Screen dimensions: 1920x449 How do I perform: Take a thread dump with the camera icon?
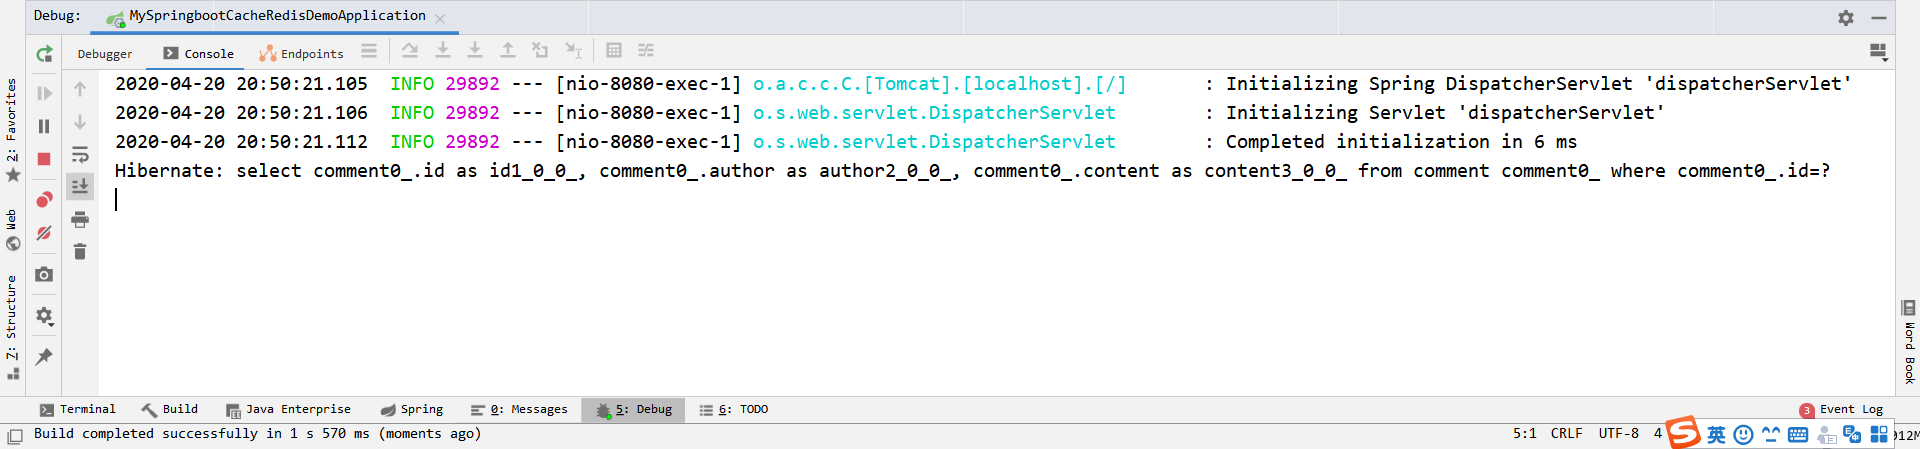[x=44, y=274]
